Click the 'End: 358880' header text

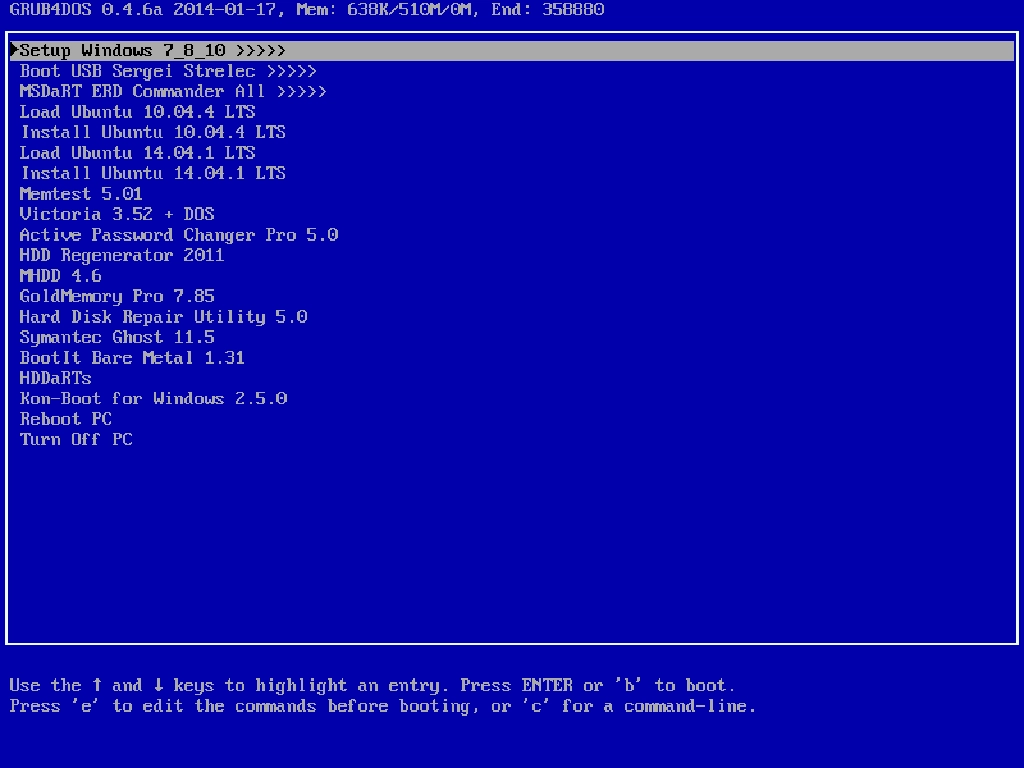click(x=547, y=10)
